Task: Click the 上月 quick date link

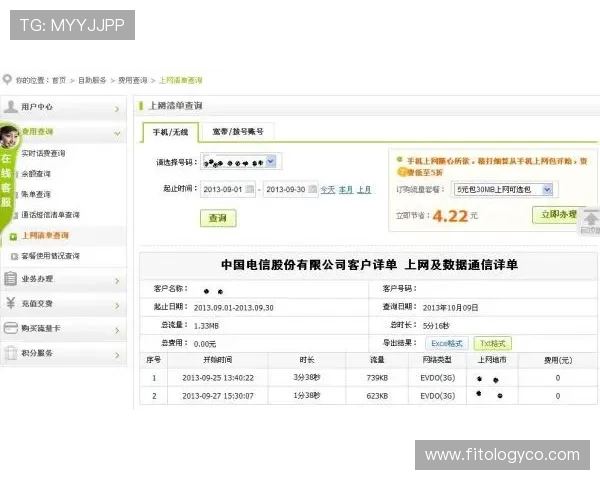Action: tap(363, 189)
